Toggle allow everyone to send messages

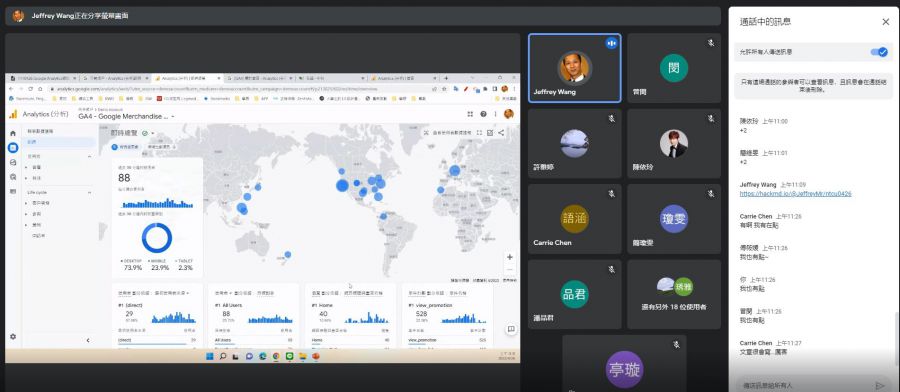tap(879, 52)
